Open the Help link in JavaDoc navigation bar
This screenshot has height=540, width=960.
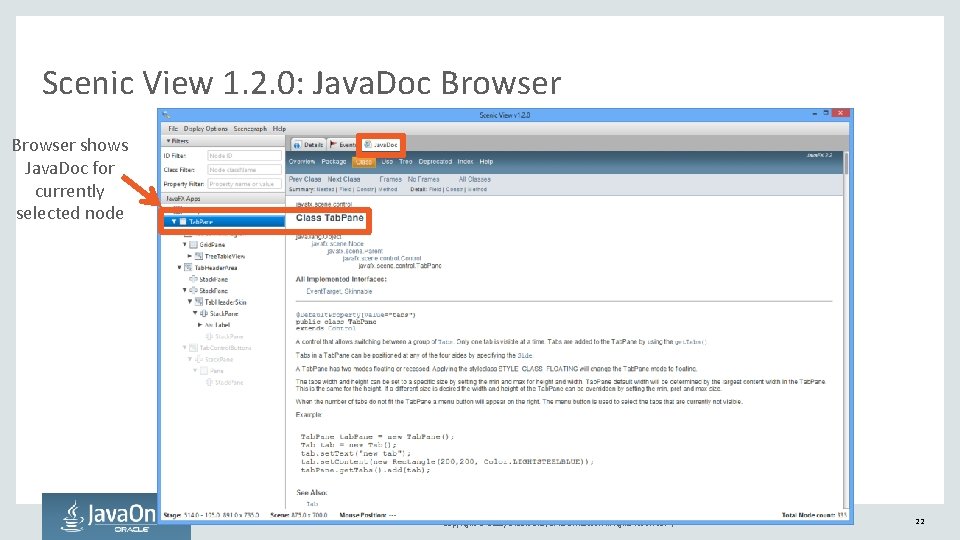(x=486, y=162)
